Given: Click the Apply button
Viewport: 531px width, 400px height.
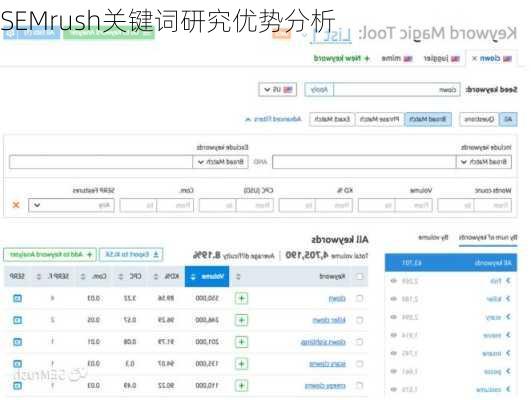Looking at the screenshot, I should point(319,90).
